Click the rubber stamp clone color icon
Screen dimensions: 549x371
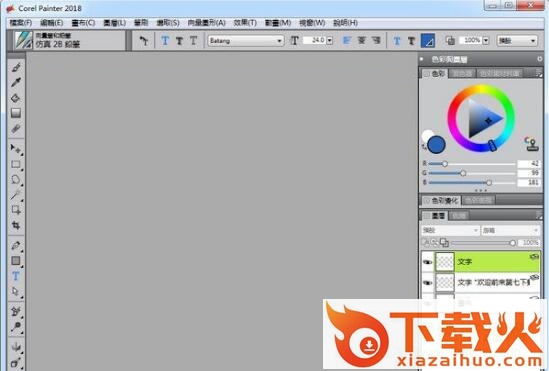click(x=531, y=144)
